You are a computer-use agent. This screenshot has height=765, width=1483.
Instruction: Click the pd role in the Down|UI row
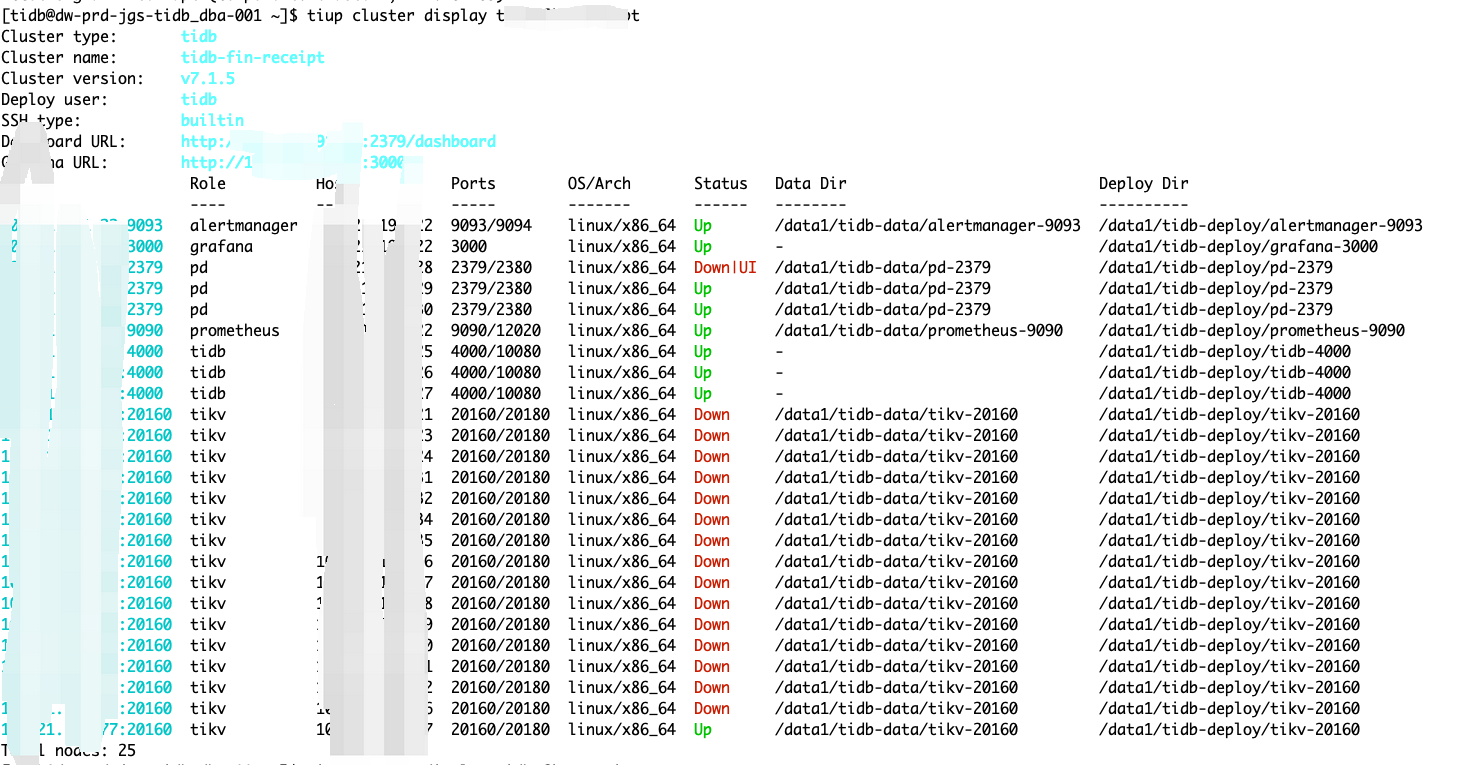[x=199, y=268]
